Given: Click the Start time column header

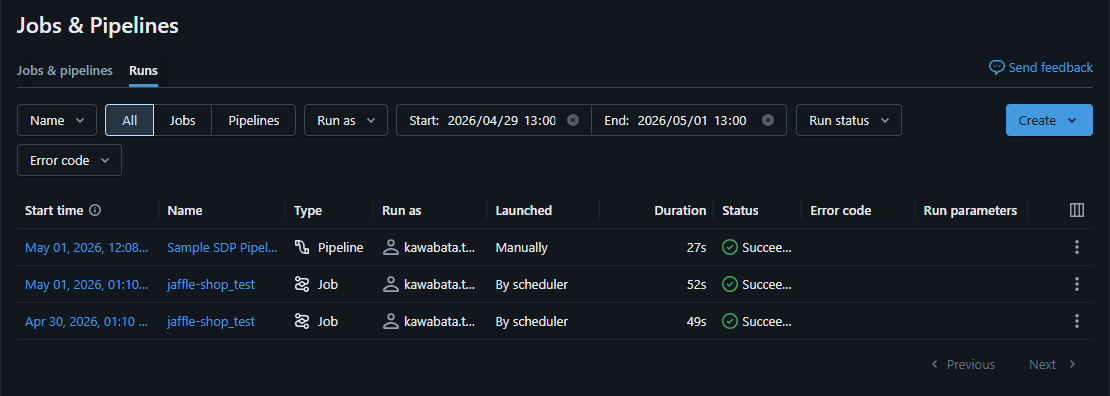Looking at the screenshot, I should pyautogui.click(x=54, y=210).
